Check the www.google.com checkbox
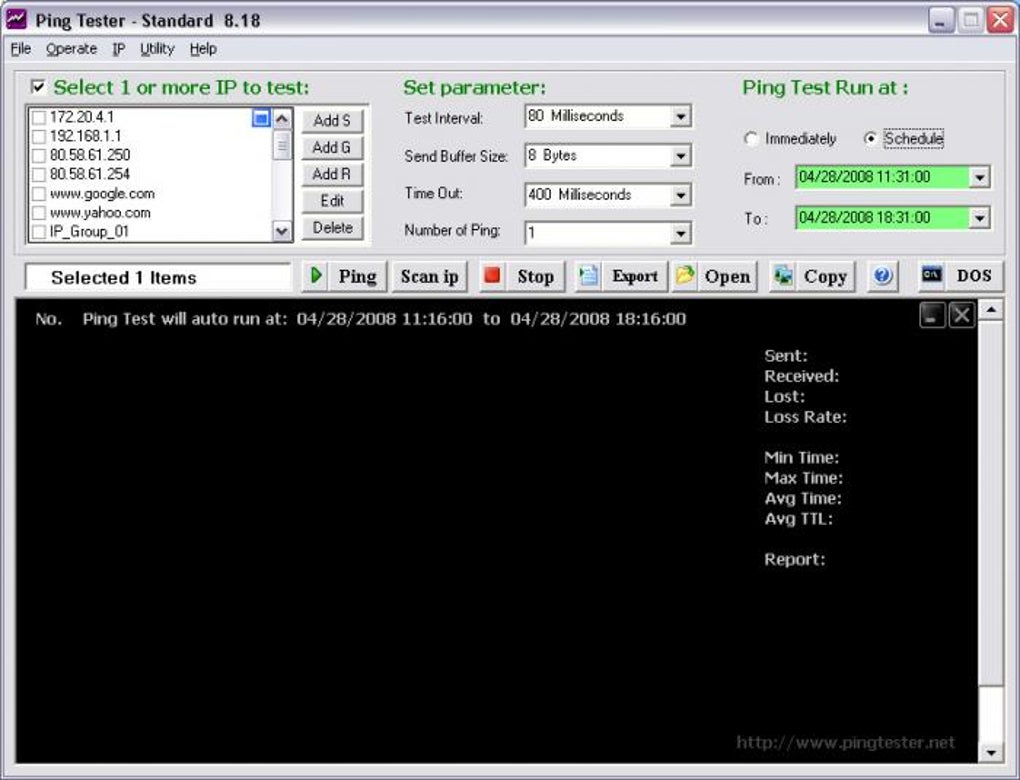Image resolution: width=1020 pixels, height=780 pixels. pos(39,194)
